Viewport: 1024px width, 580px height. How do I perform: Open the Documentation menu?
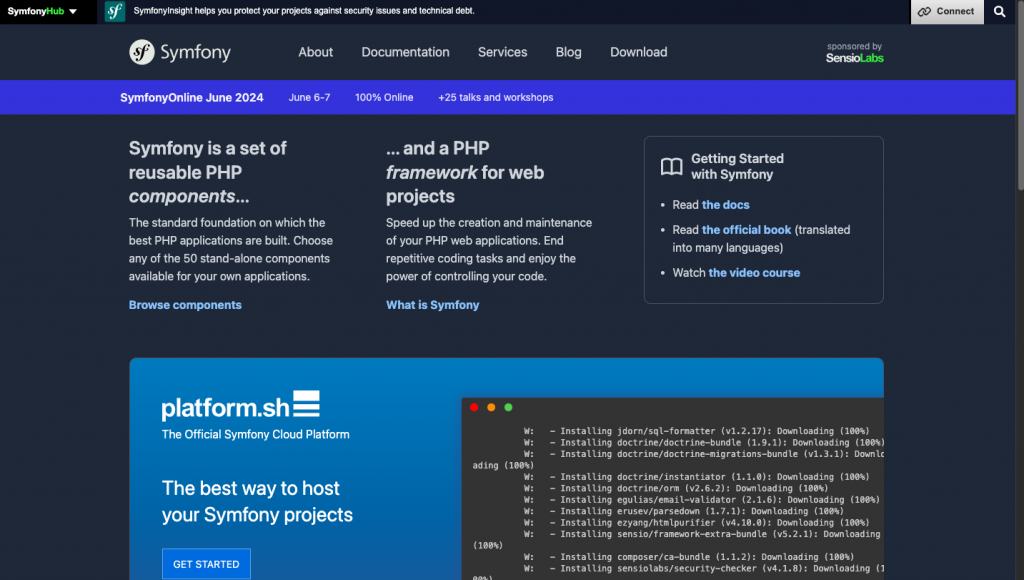click(x=406, y=52)
